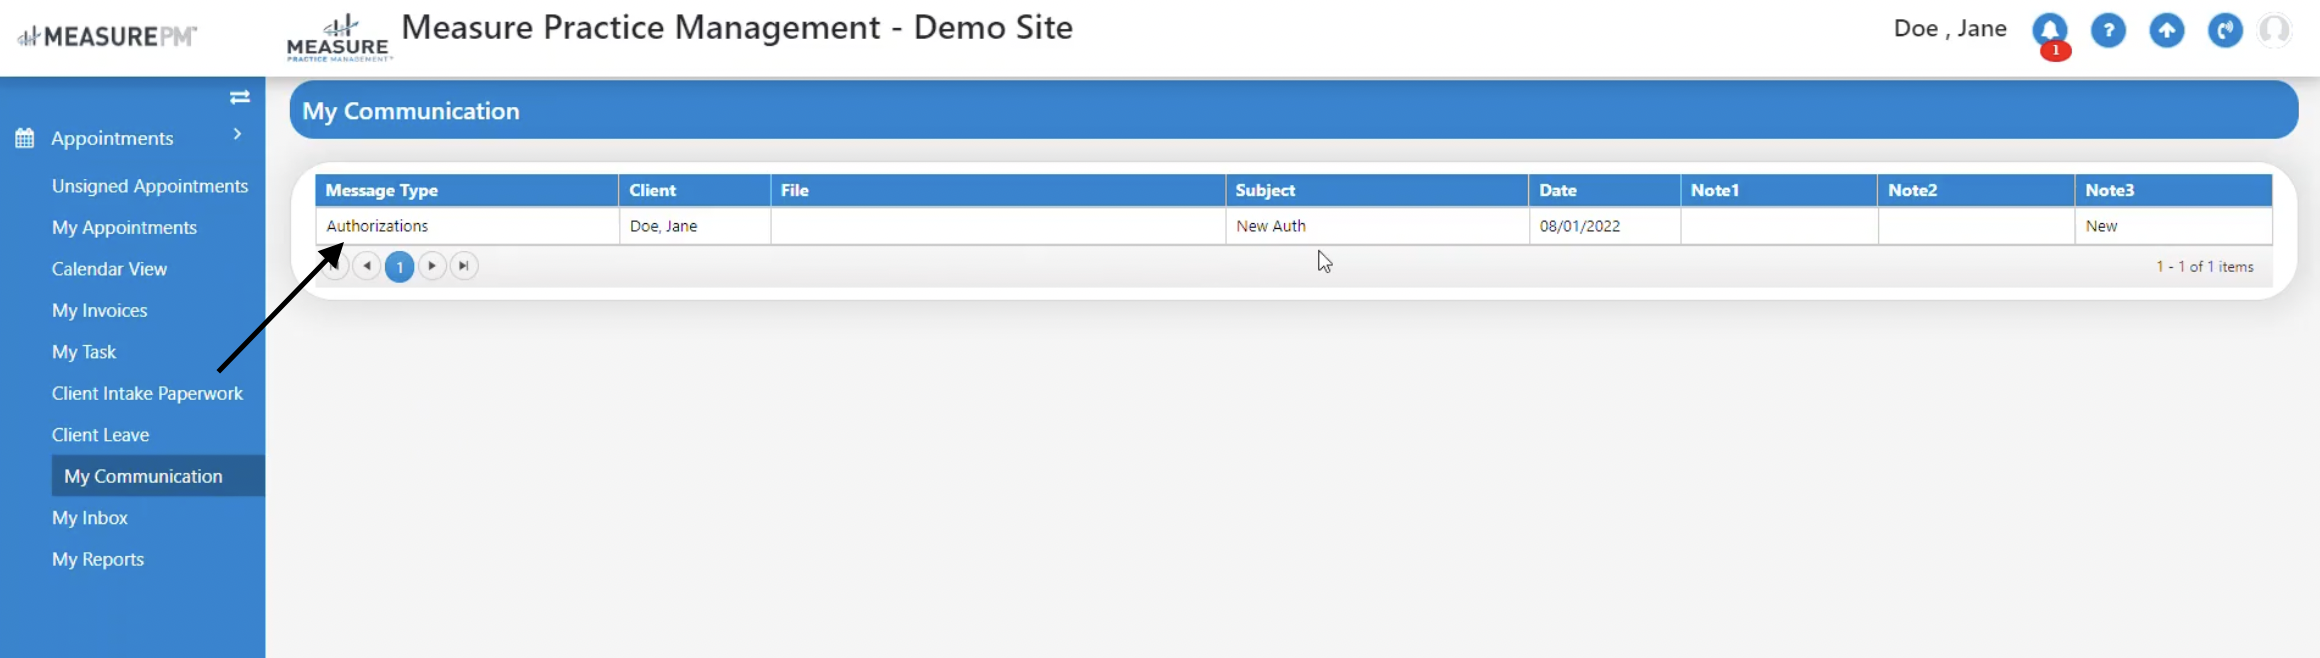Viewport: 2320px width, 658px height.
Task: Open My Task
Action: tap(84, 352)
